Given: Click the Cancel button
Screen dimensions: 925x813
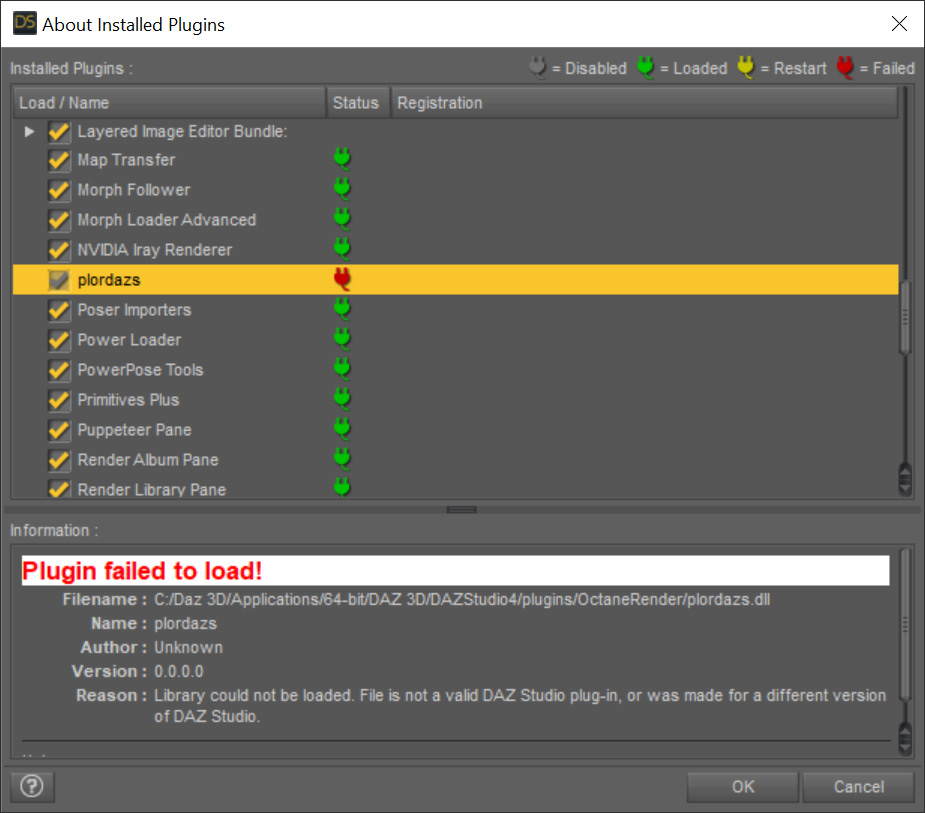Looking at the screenshot, I should coord(859,786).
